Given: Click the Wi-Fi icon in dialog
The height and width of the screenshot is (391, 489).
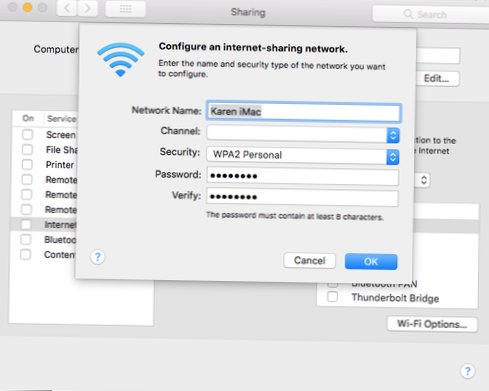Looking at the screenshot, I should click(x=121, y=59).
